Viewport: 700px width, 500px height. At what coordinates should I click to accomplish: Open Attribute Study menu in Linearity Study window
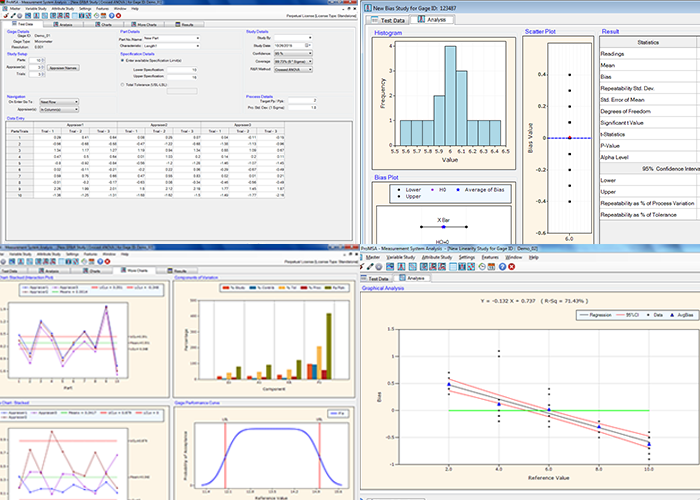437,257
